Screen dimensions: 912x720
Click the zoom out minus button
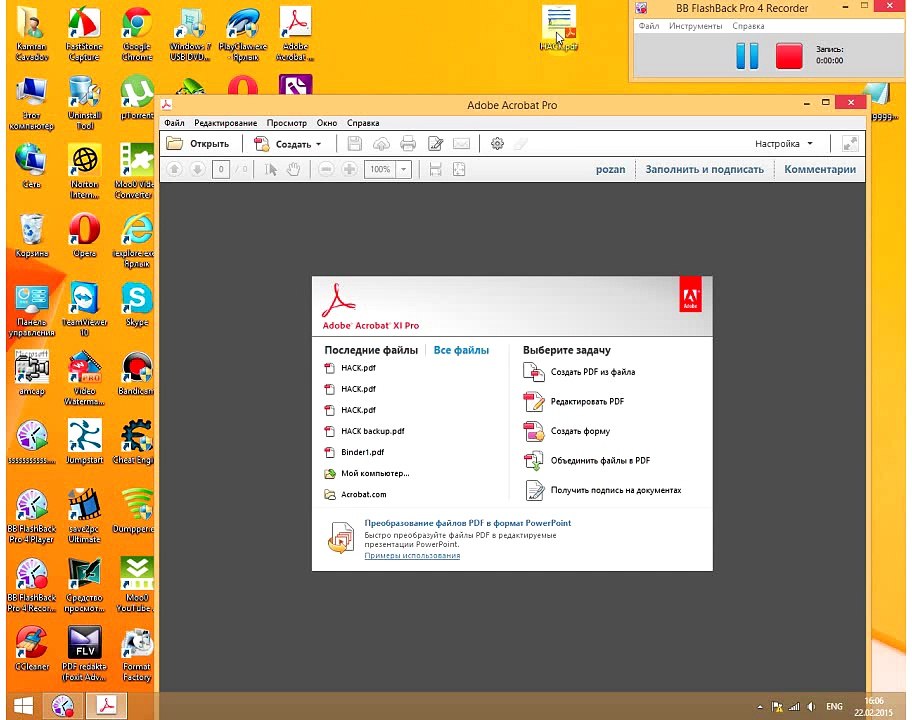click(x=326, y=169)
